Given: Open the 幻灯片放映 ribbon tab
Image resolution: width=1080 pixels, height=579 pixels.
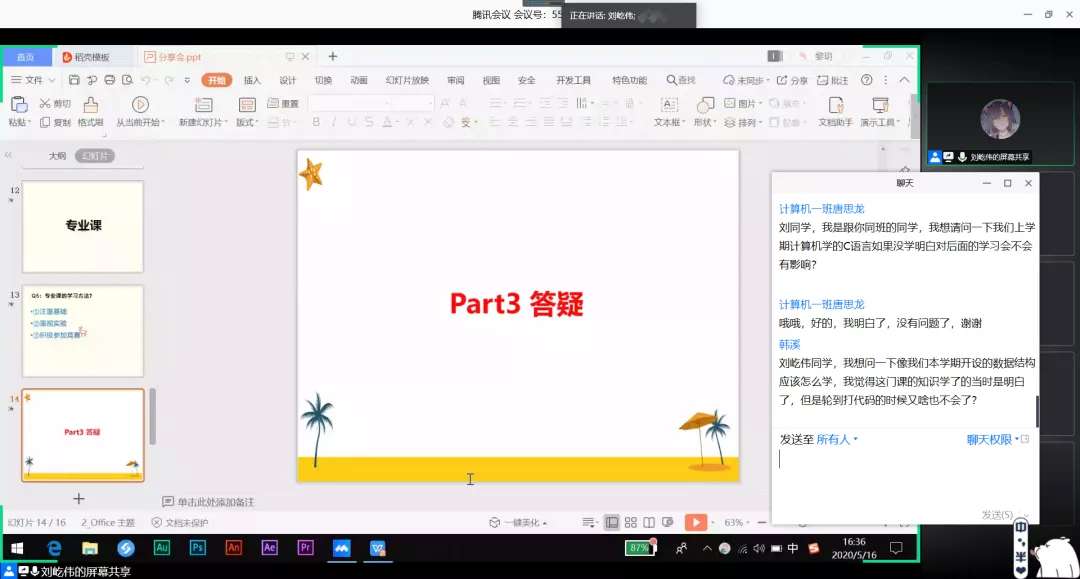Looking at the screenshot, I should click(x=407, y=80).
